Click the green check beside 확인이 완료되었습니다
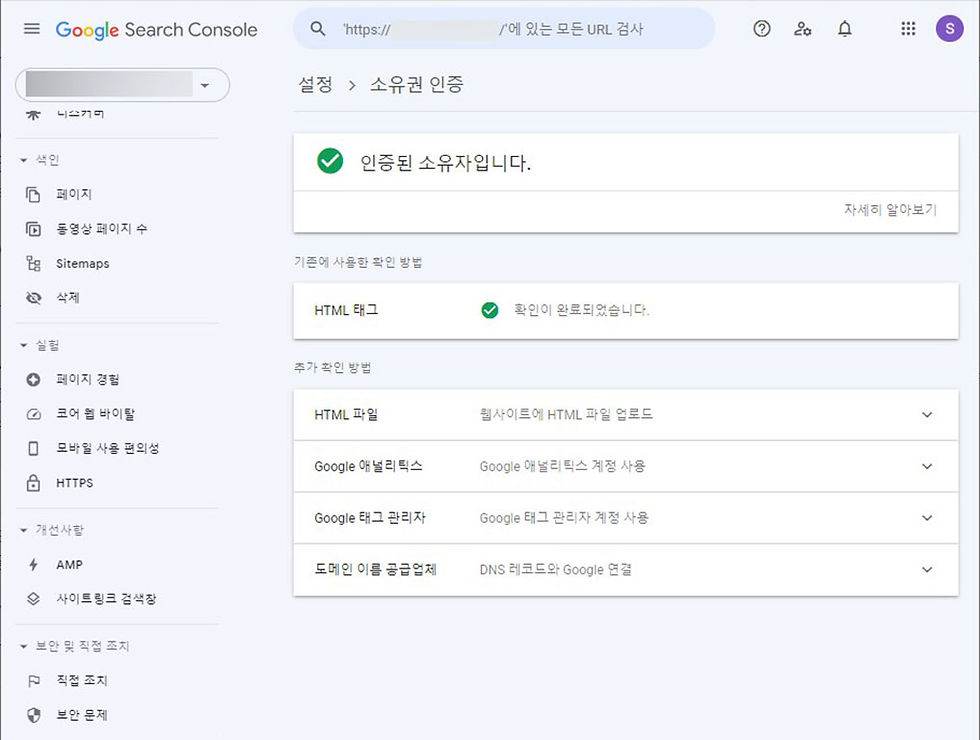Screen dimensions: 980x740 coord(490,310)
